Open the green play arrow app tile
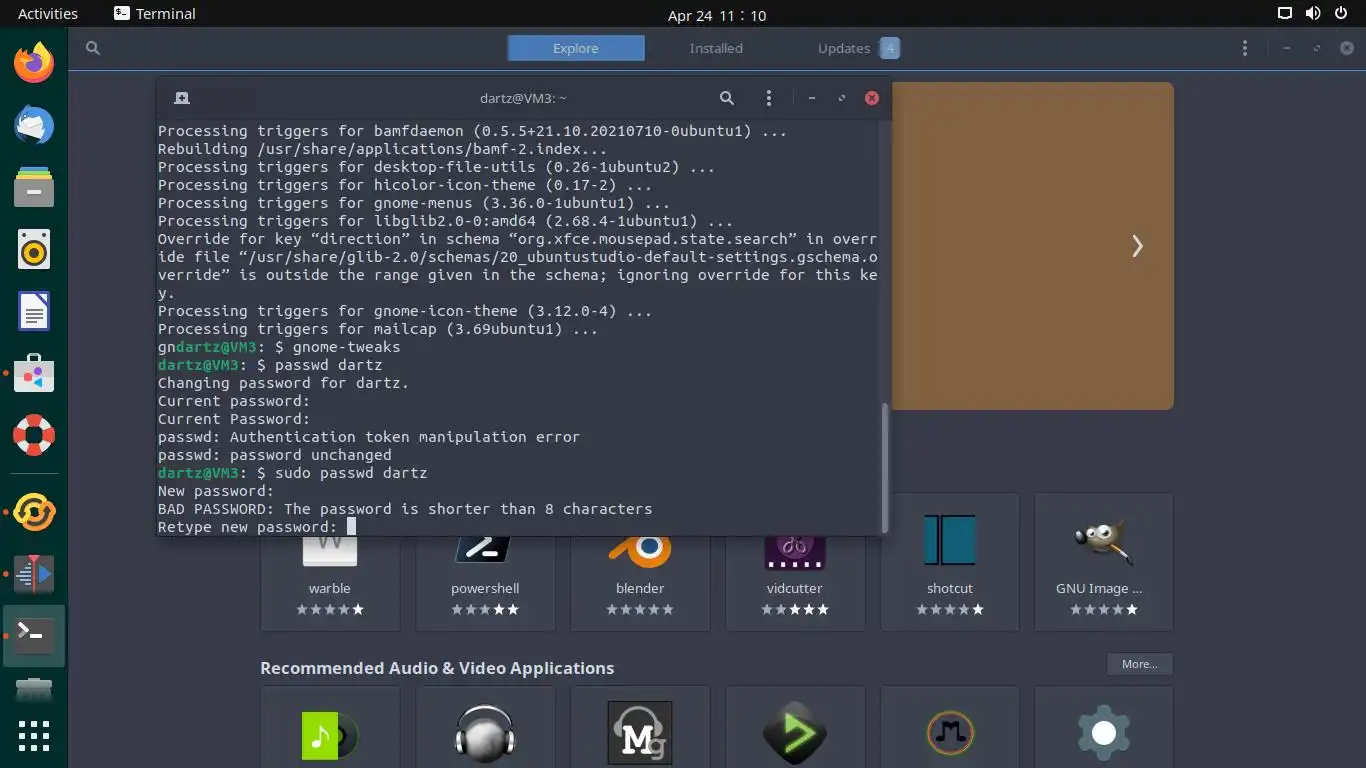The width and height of the screenshot is (1366, 768). tap(795, 727)
